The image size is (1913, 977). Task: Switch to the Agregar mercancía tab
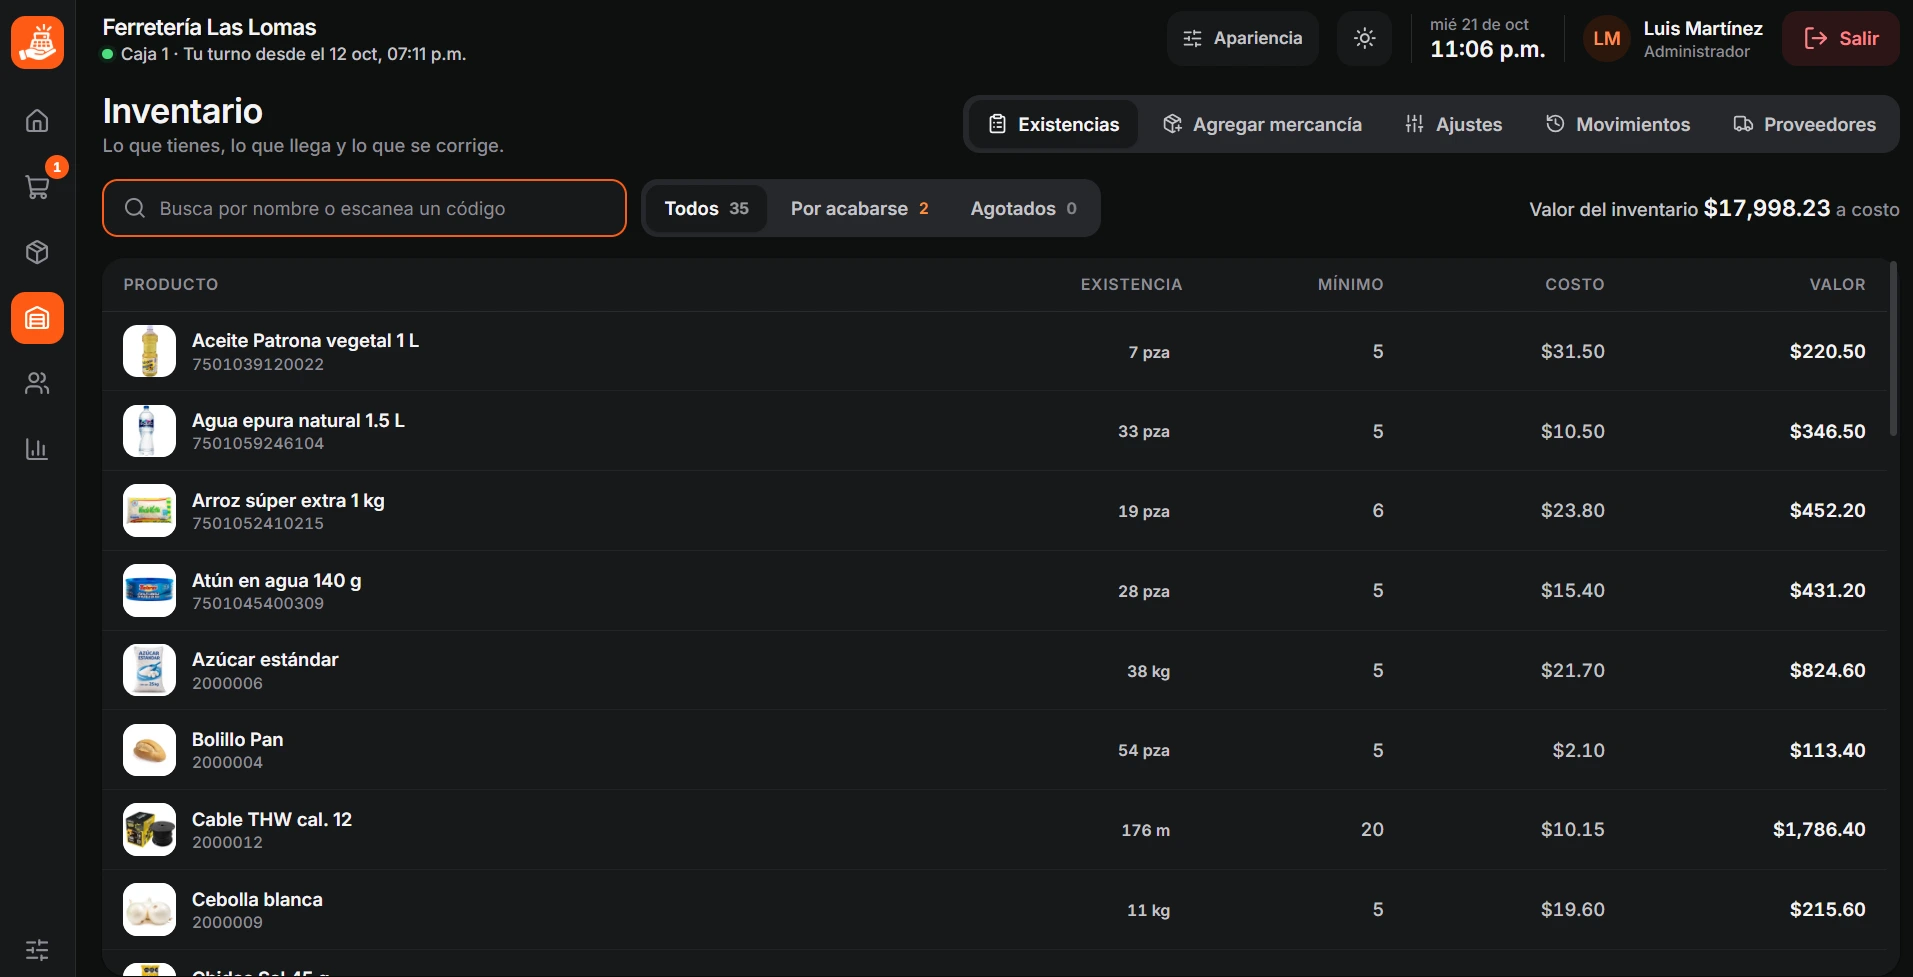click(x=1262, y=124)
